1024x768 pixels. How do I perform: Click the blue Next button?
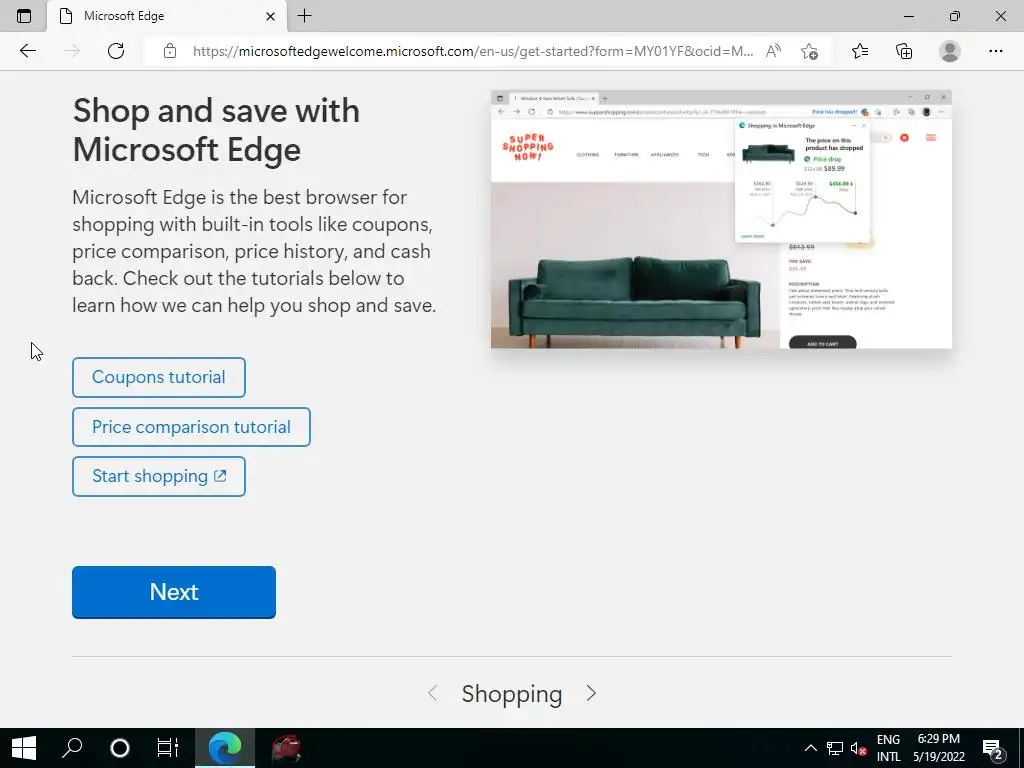coord(174,592)
